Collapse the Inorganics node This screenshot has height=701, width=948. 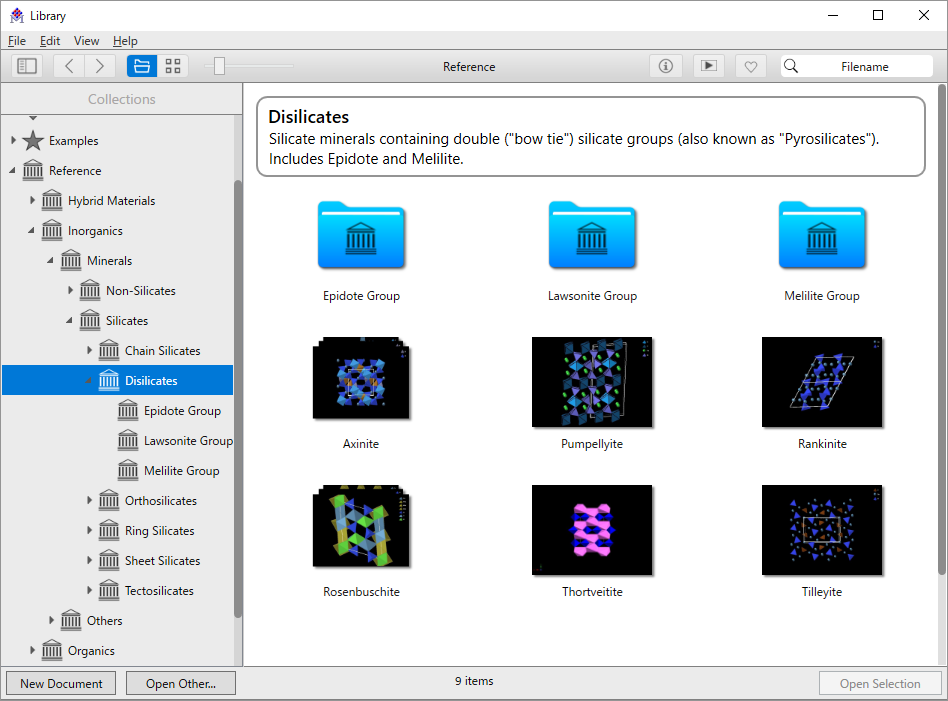click(31, 230)
